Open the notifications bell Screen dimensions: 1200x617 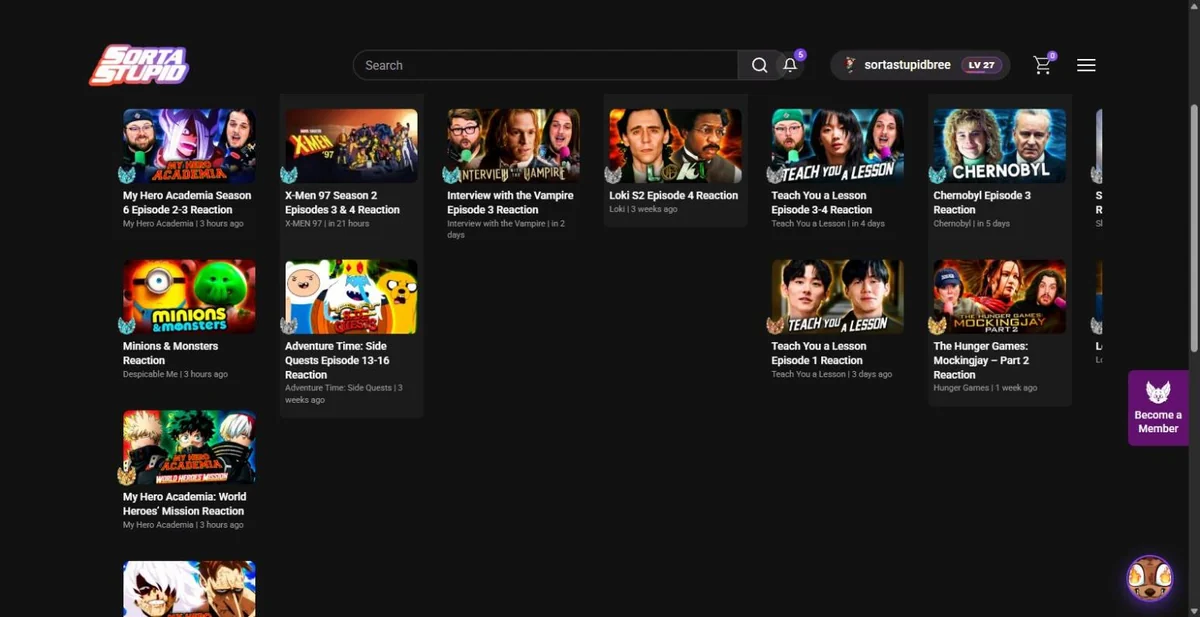click(x=790, y=65)
